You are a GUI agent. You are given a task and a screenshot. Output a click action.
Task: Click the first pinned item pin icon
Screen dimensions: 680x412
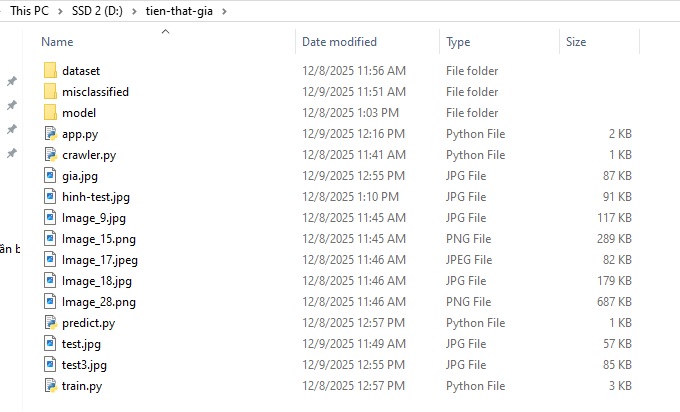12,81
